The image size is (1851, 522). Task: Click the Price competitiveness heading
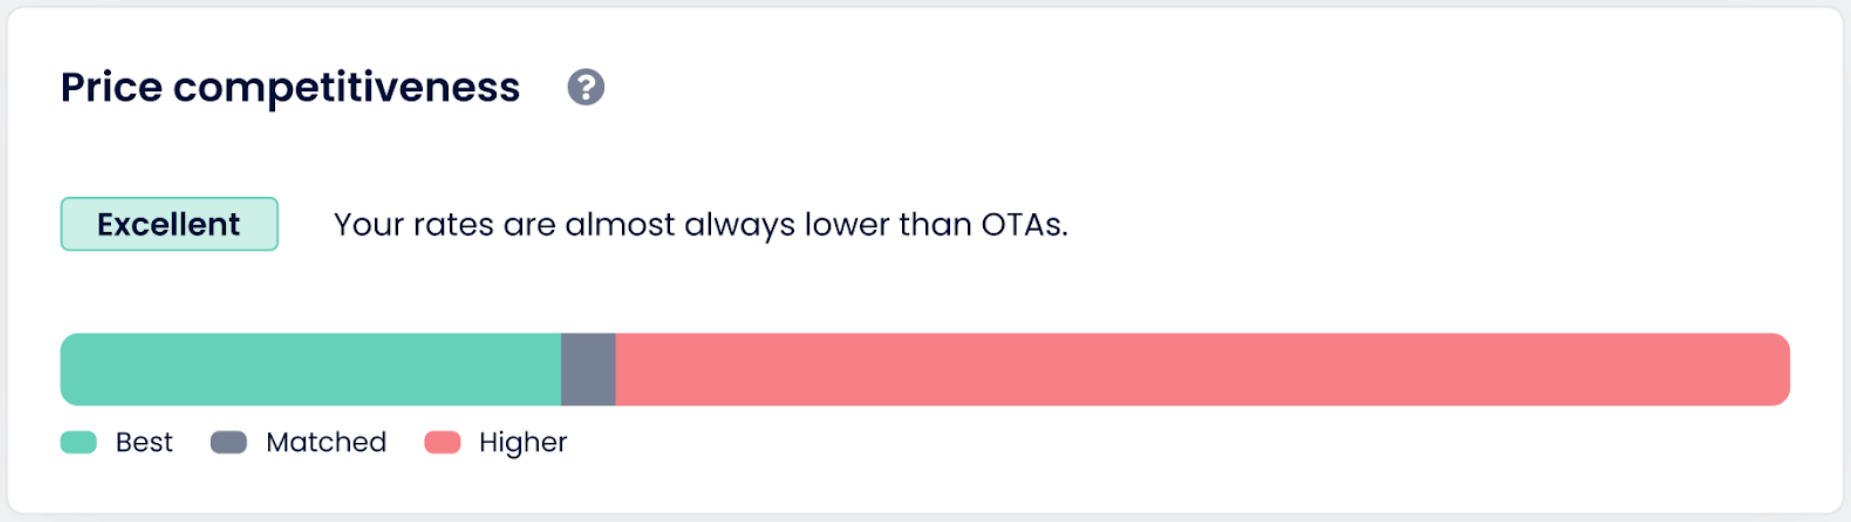click(290, 88)
